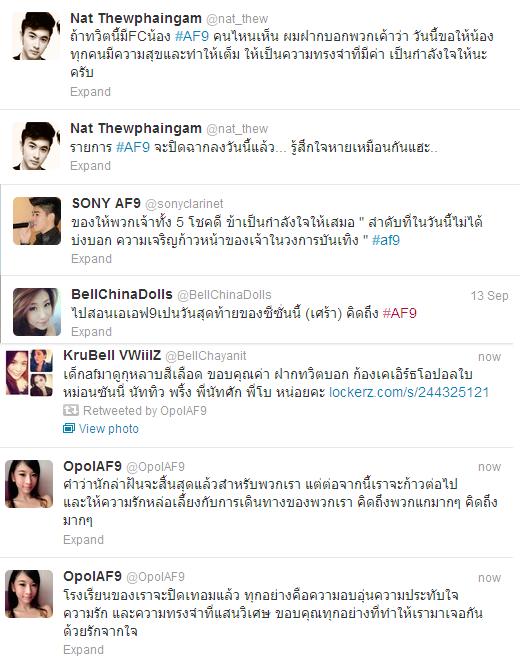Image resolution: width=520 pixels, height=665 pixels.
Task: Click the #af9 hashtag in SONY AF9's tweet
Action: [x=386, y=240]
